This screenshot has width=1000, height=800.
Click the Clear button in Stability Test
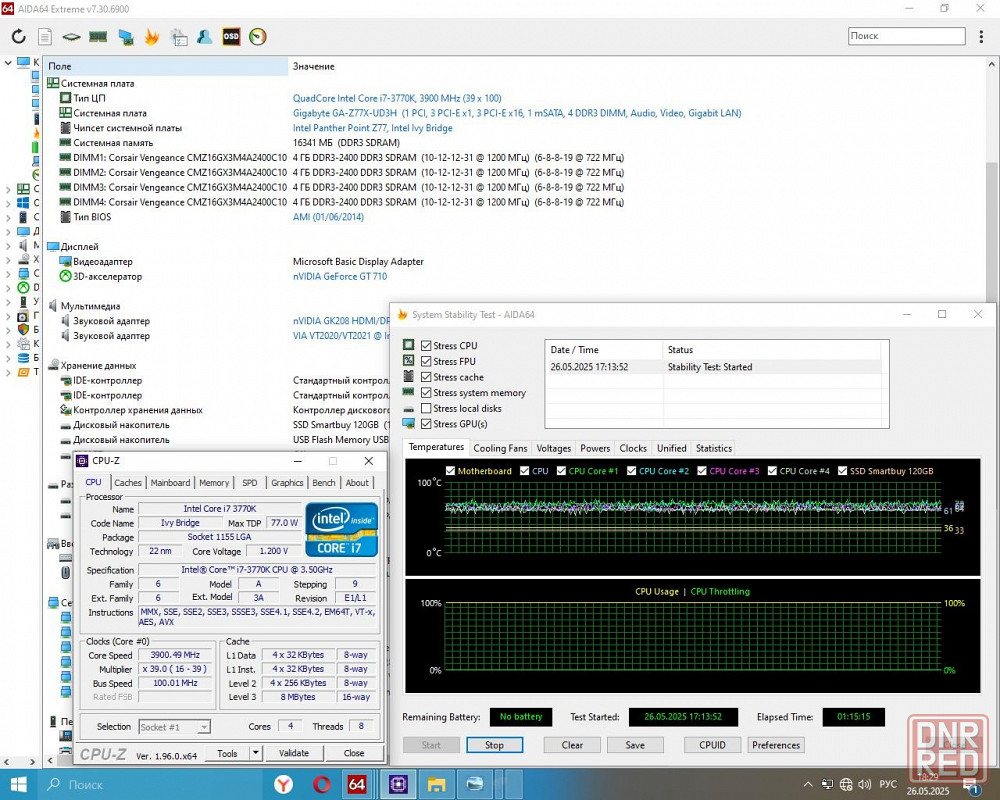pyautogui.click(x=572, y=745)
